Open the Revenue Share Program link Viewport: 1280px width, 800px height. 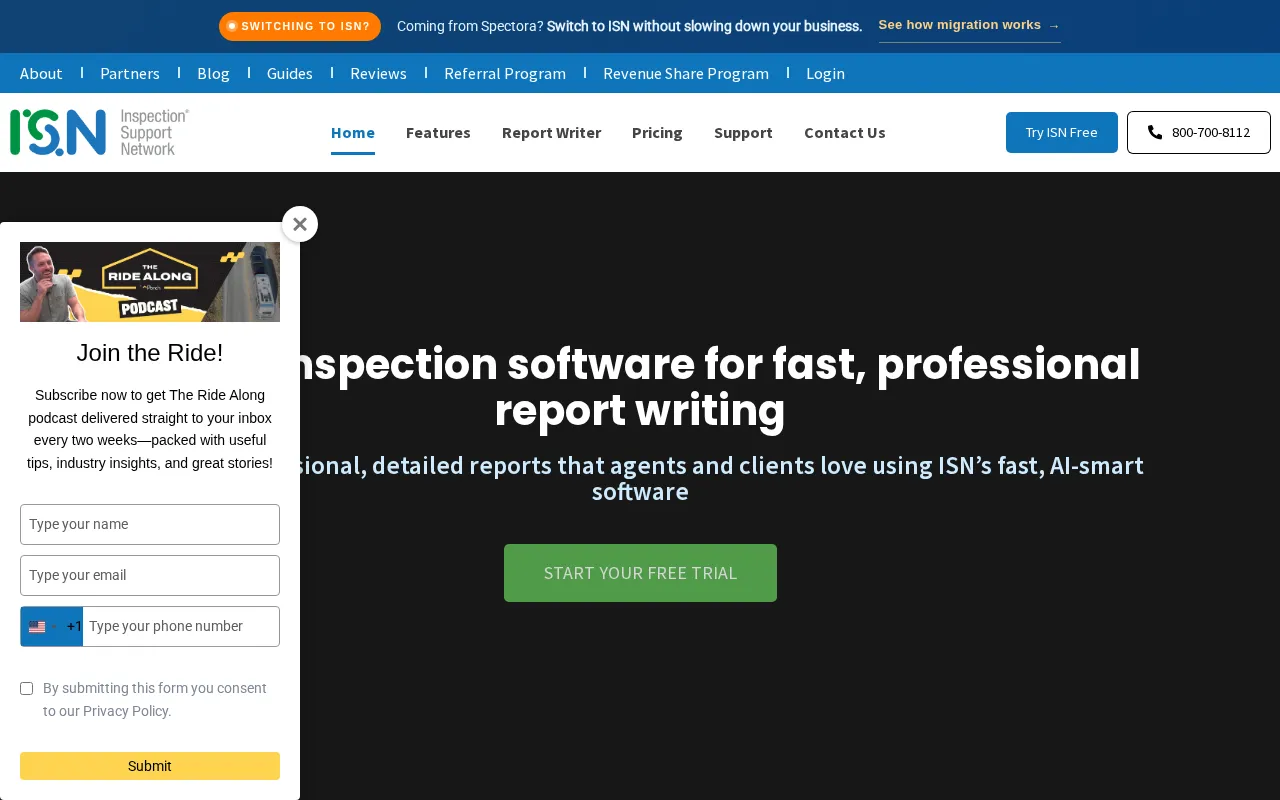[x=686, y=73]
